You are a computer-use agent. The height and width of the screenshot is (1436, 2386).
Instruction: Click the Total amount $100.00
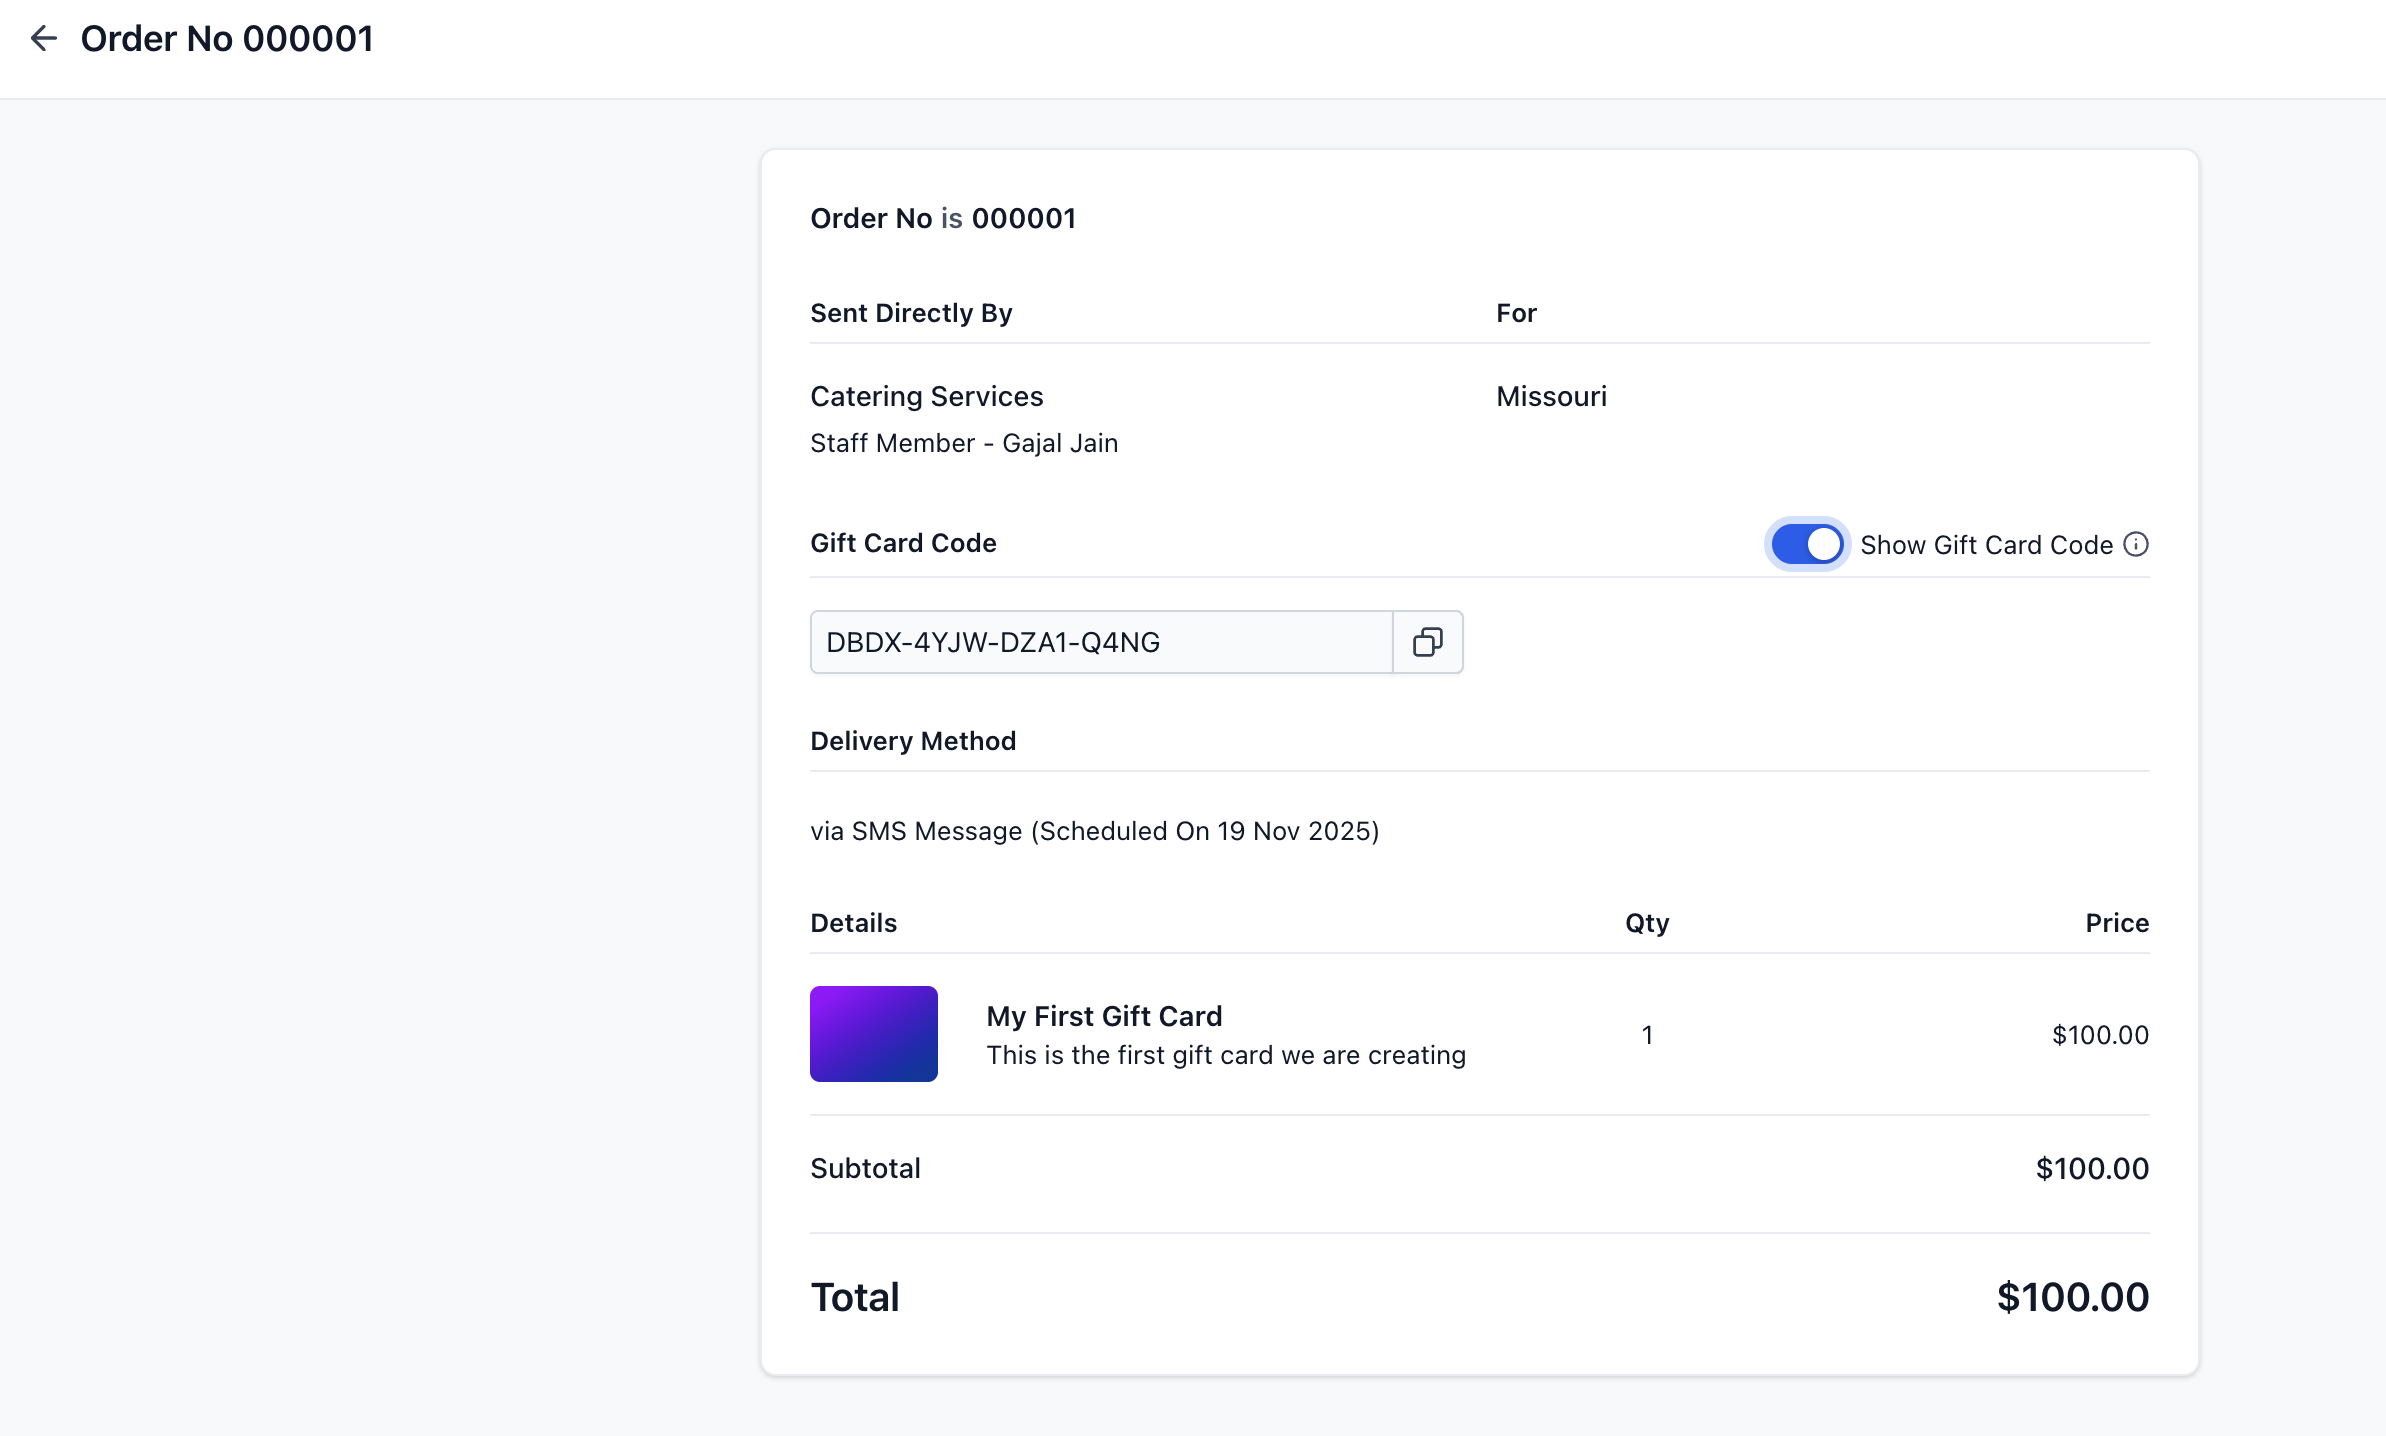(2072, 1297)
